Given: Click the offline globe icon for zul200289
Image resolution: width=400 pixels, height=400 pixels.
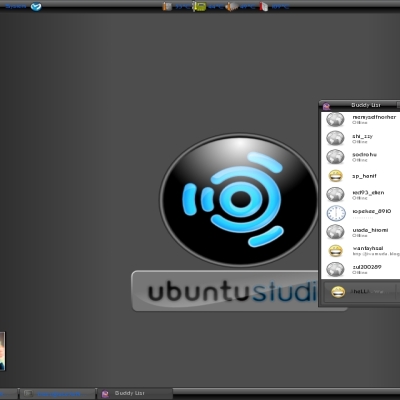Looking at the screenshot, I should pyautogui.click(x=335, y=269).
